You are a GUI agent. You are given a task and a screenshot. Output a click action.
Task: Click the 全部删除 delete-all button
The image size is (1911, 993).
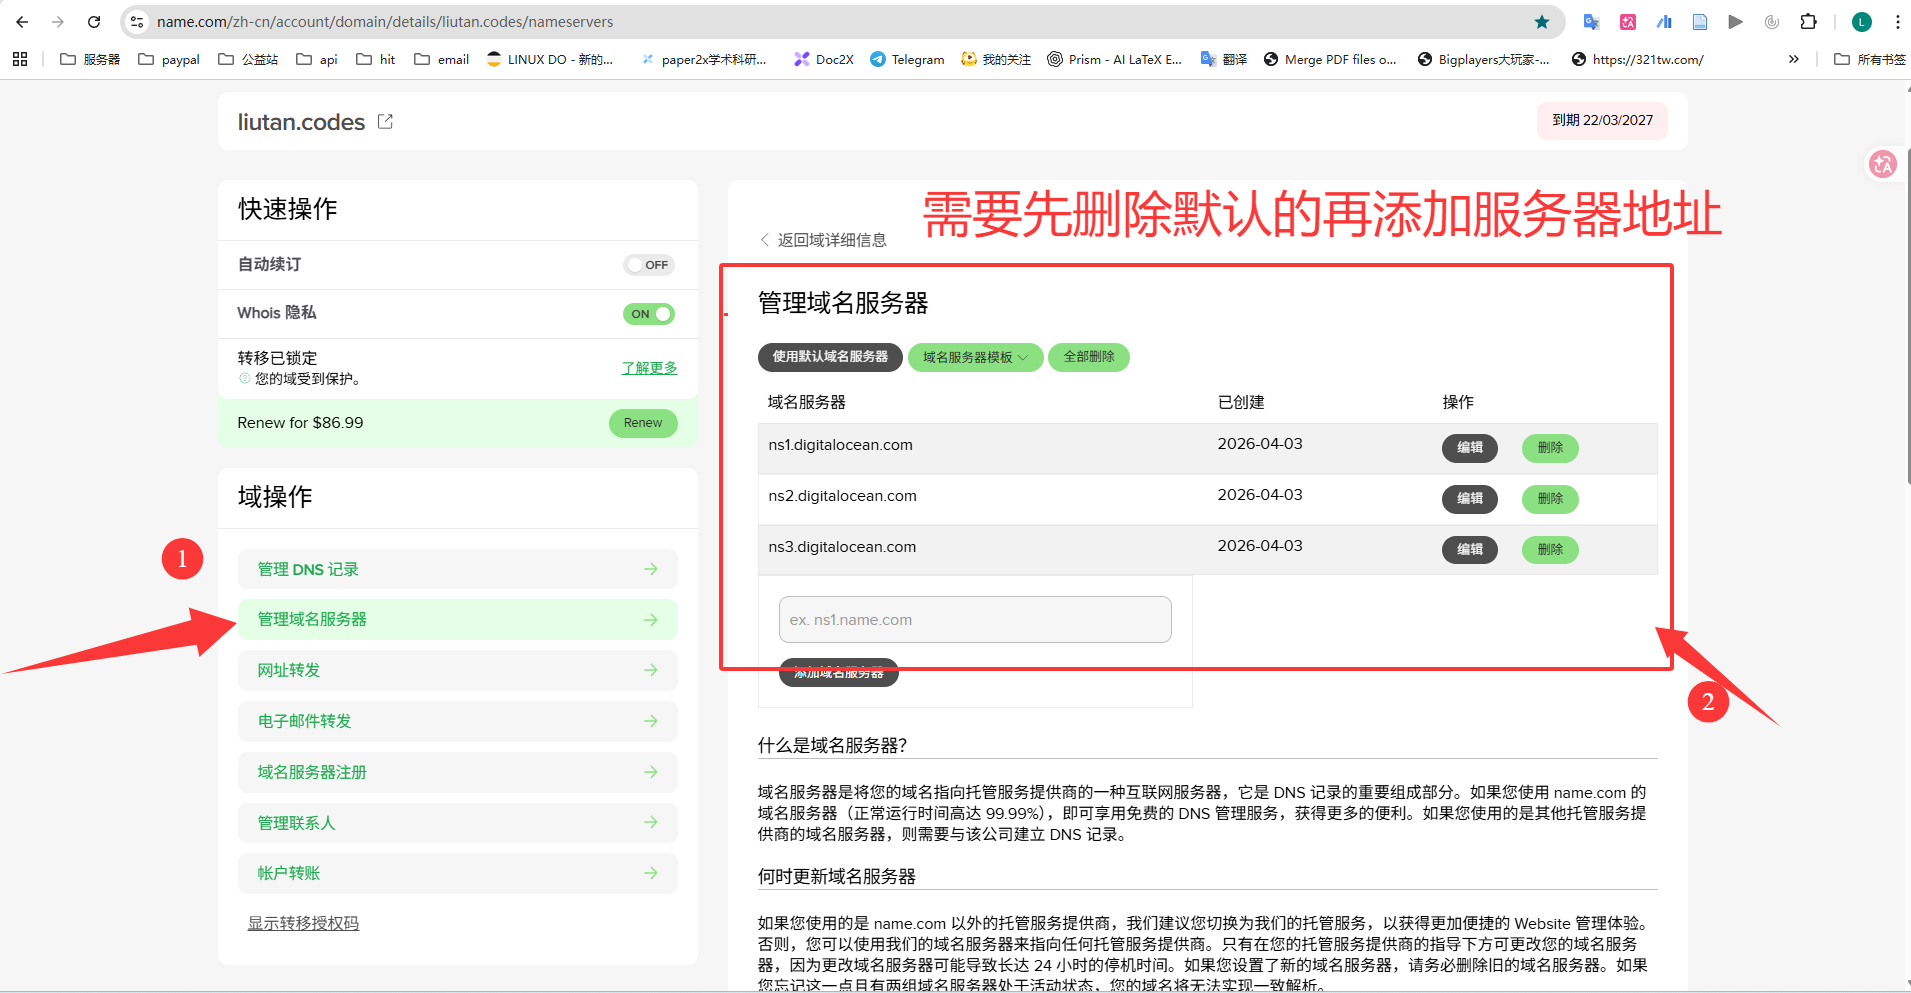[x=1089, y=357]
